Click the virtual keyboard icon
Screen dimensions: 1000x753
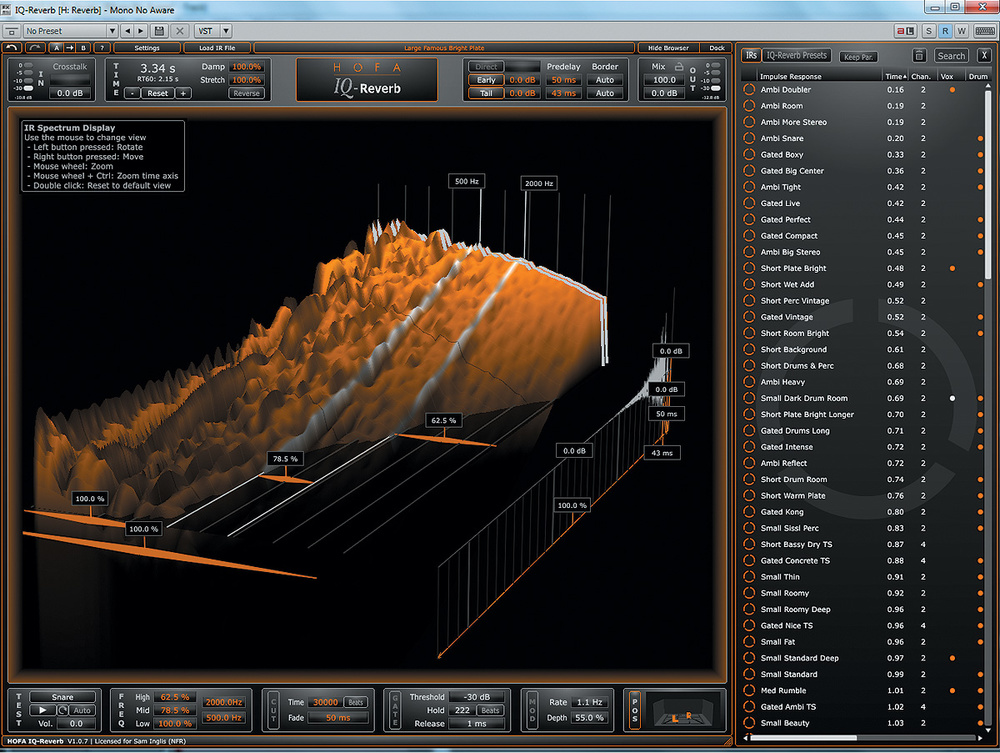coord(985,31)
